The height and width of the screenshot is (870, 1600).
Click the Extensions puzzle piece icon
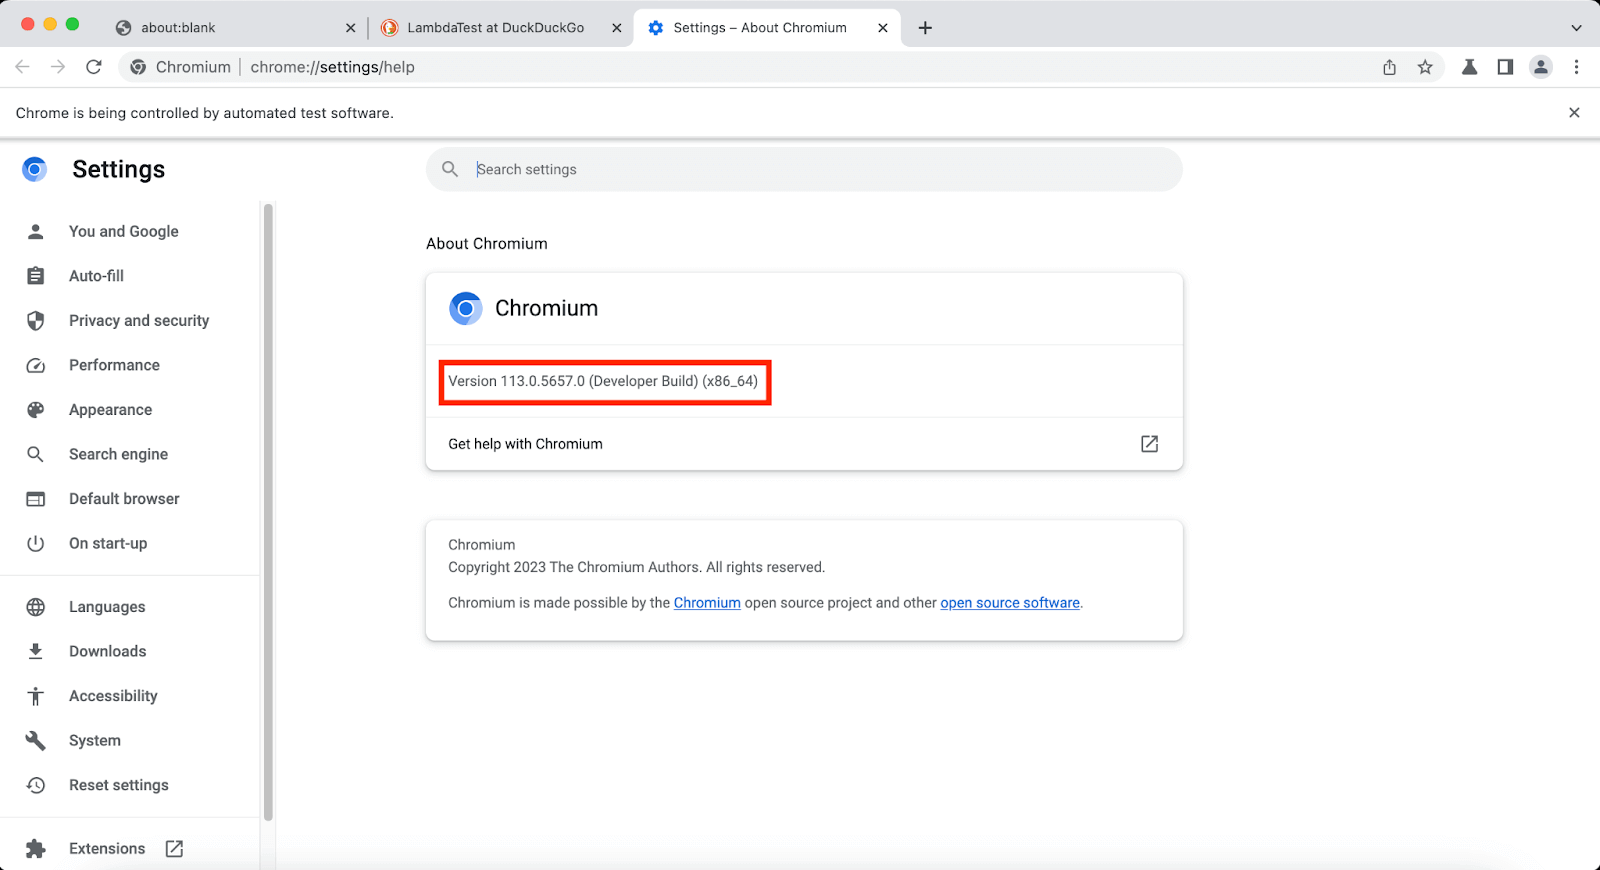pos(36,849)
